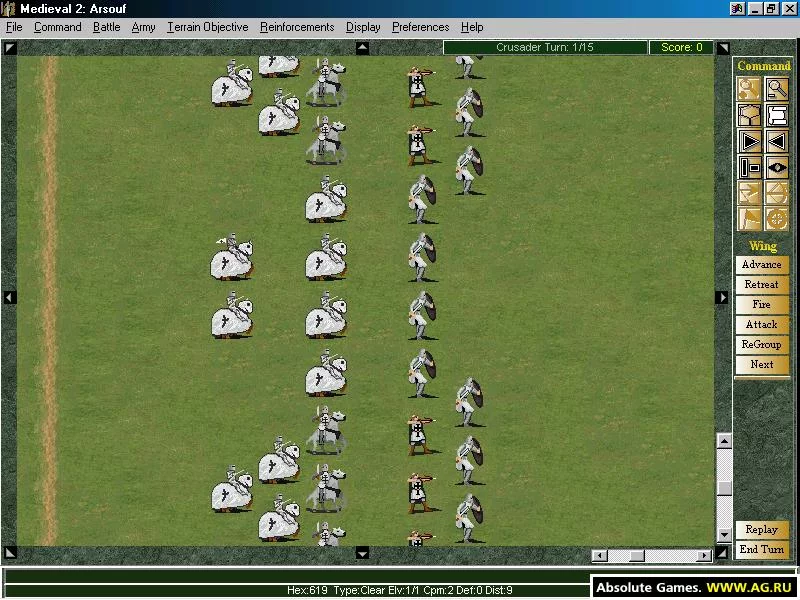Open the Army menu
This screenshot has height=600, width=800.
pos(143,27)
